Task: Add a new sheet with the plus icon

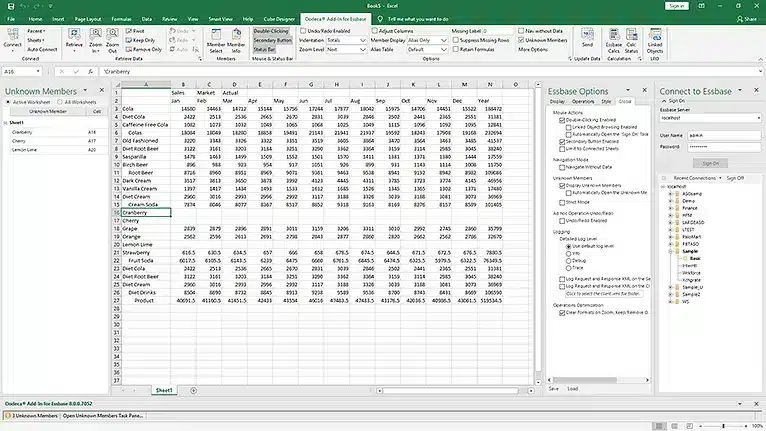Action: tap(193, 390)
